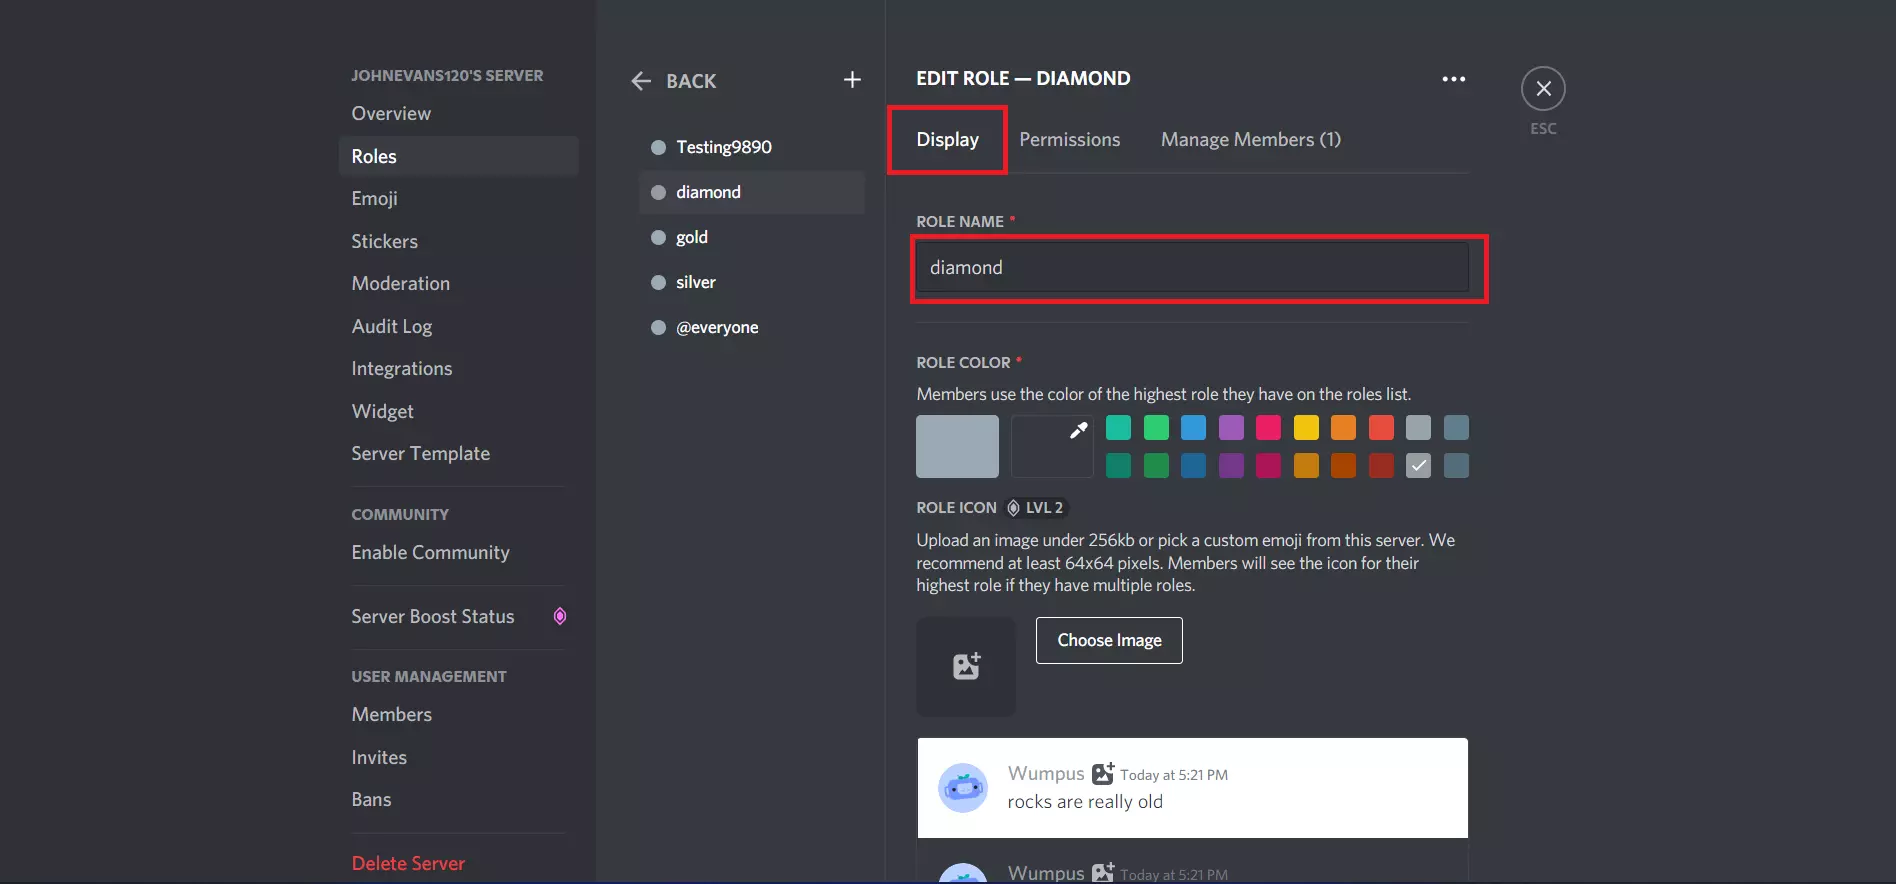1896x884 pixels.
Task: Open the Bans page
Action: [x=459, y=800]
